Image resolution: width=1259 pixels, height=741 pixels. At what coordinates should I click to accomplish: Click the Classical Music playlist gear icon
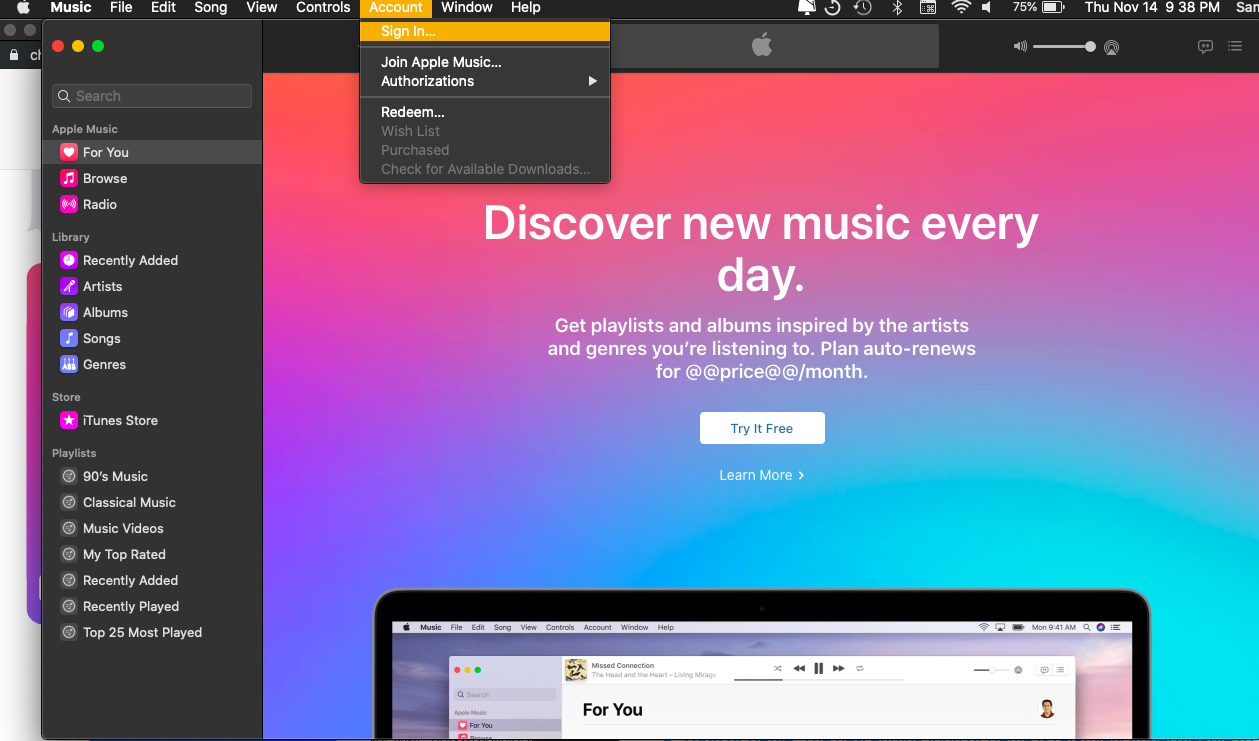pyautogui.click(x=68, y=502)
